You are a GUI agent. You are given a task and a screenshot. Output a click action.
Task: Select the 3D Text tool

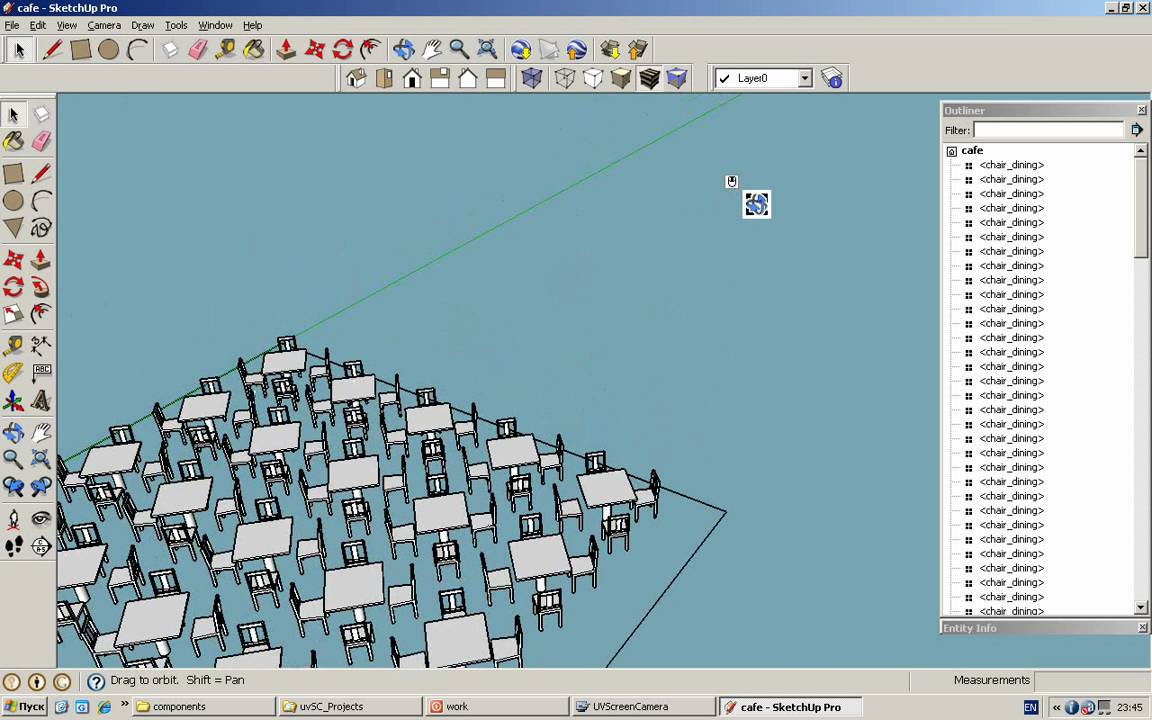[41, 400]
